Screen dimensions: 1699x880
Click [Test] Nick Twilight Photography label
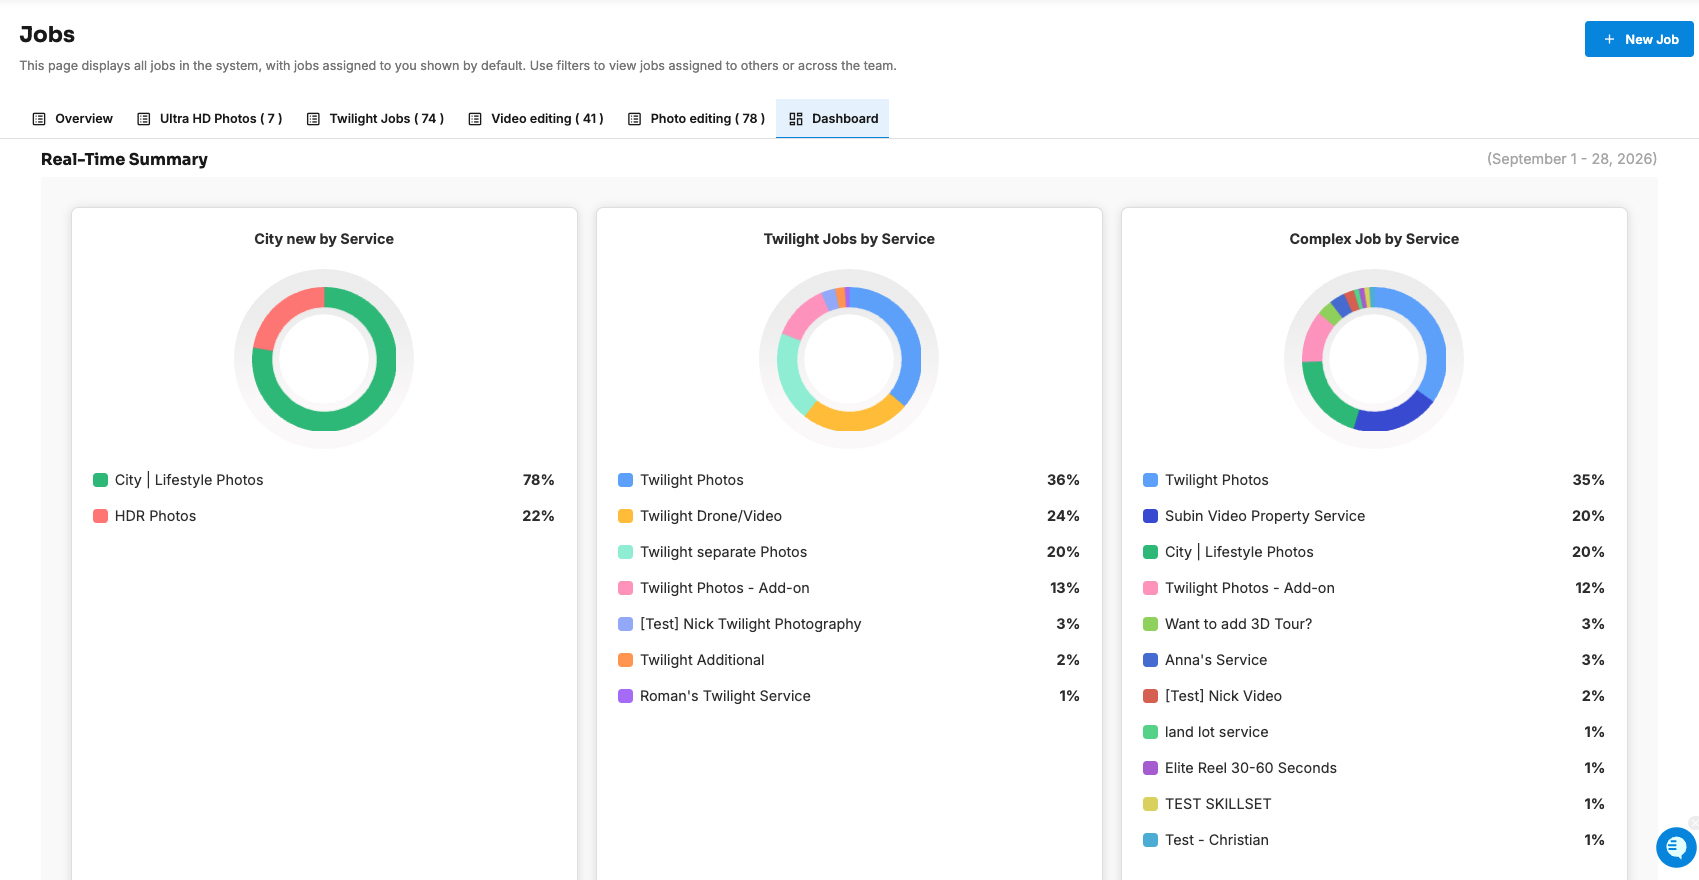tap(750, 624)
